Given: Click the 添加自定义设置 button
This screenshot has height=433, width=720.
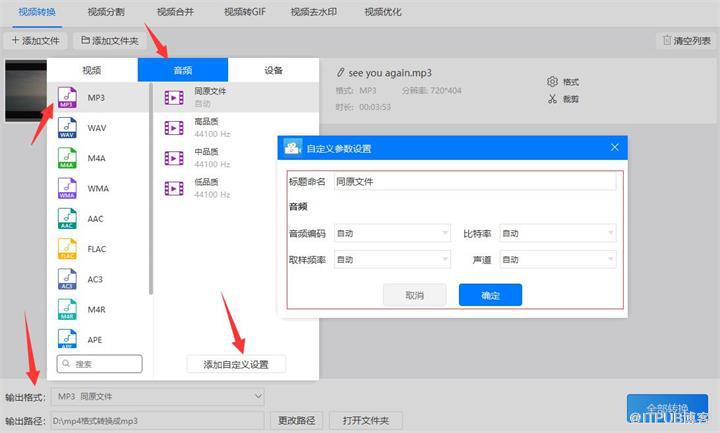Looking at the screenshot, I should pyautogui.click(x=236, y=364).
